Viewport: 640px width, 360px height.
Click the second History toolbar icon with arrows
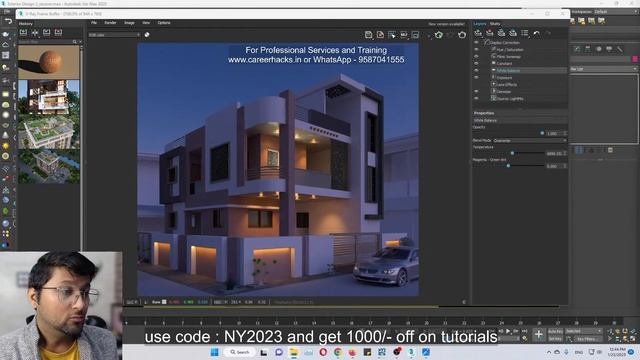(x=35, y=32)
